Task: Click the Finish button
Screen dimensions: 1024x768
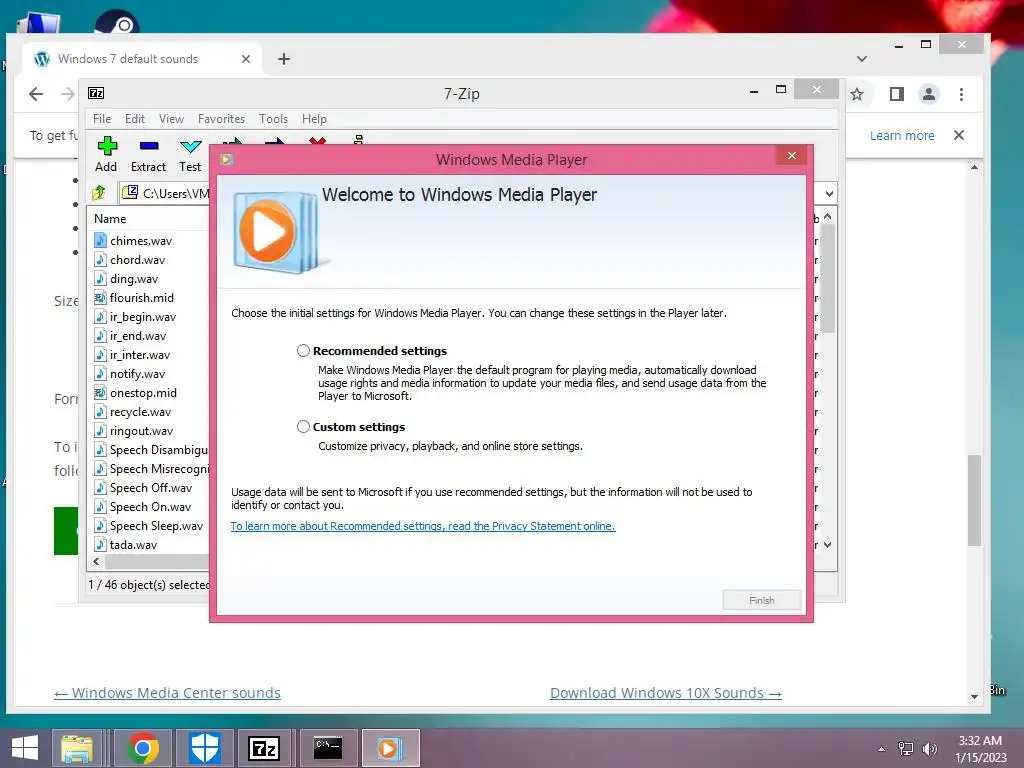Action: [x=761, y=600]
